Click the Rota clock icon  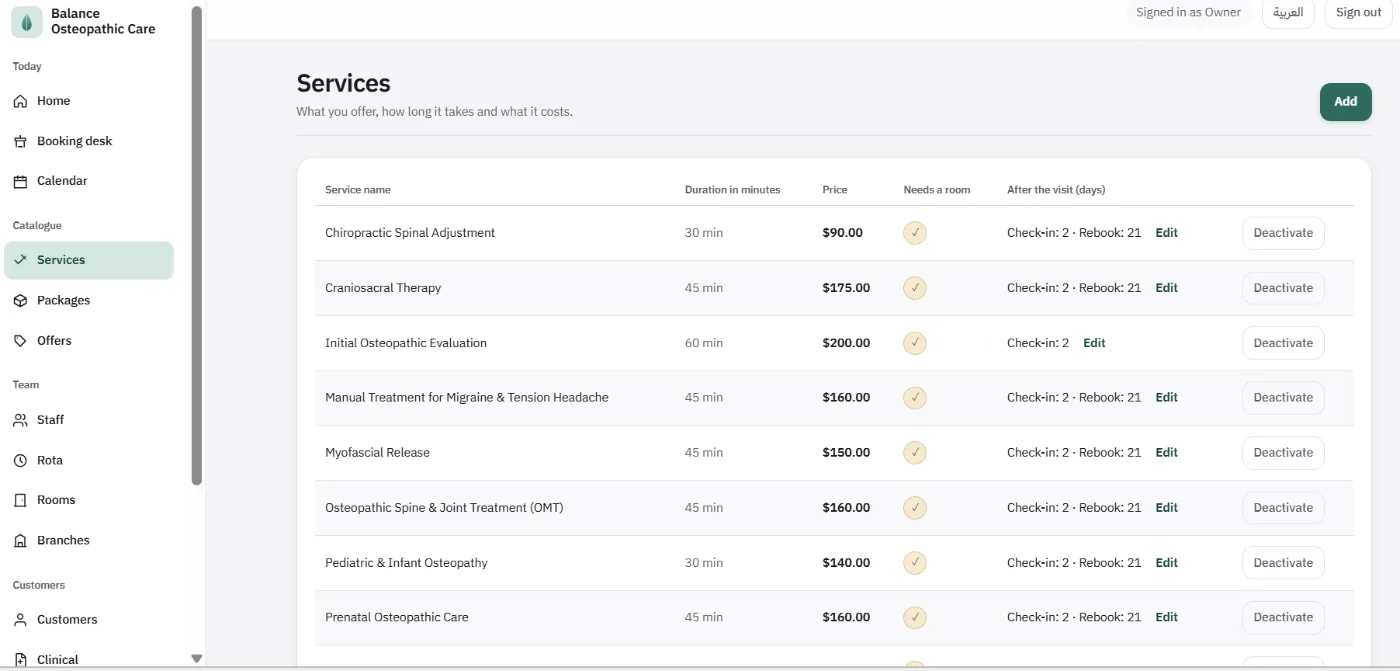click(x=20, y=460)
